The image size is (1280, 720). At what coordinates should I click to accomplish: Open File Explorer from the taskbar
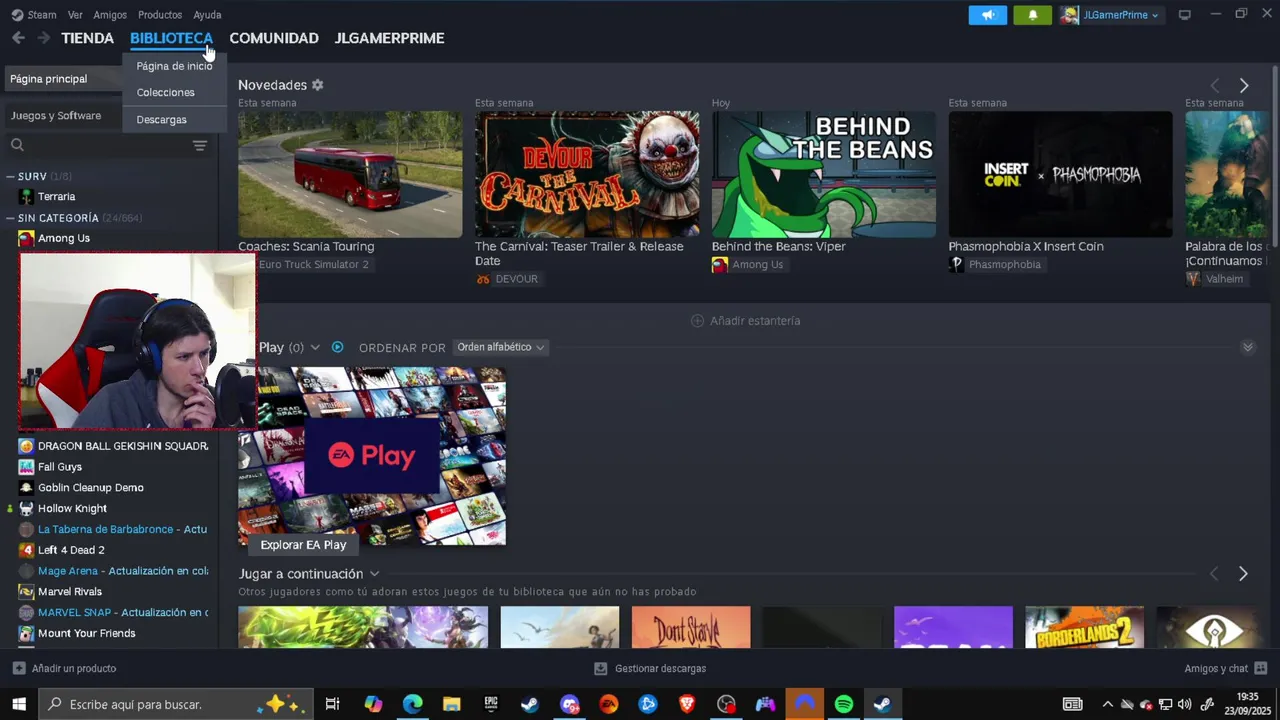[452, 704]
